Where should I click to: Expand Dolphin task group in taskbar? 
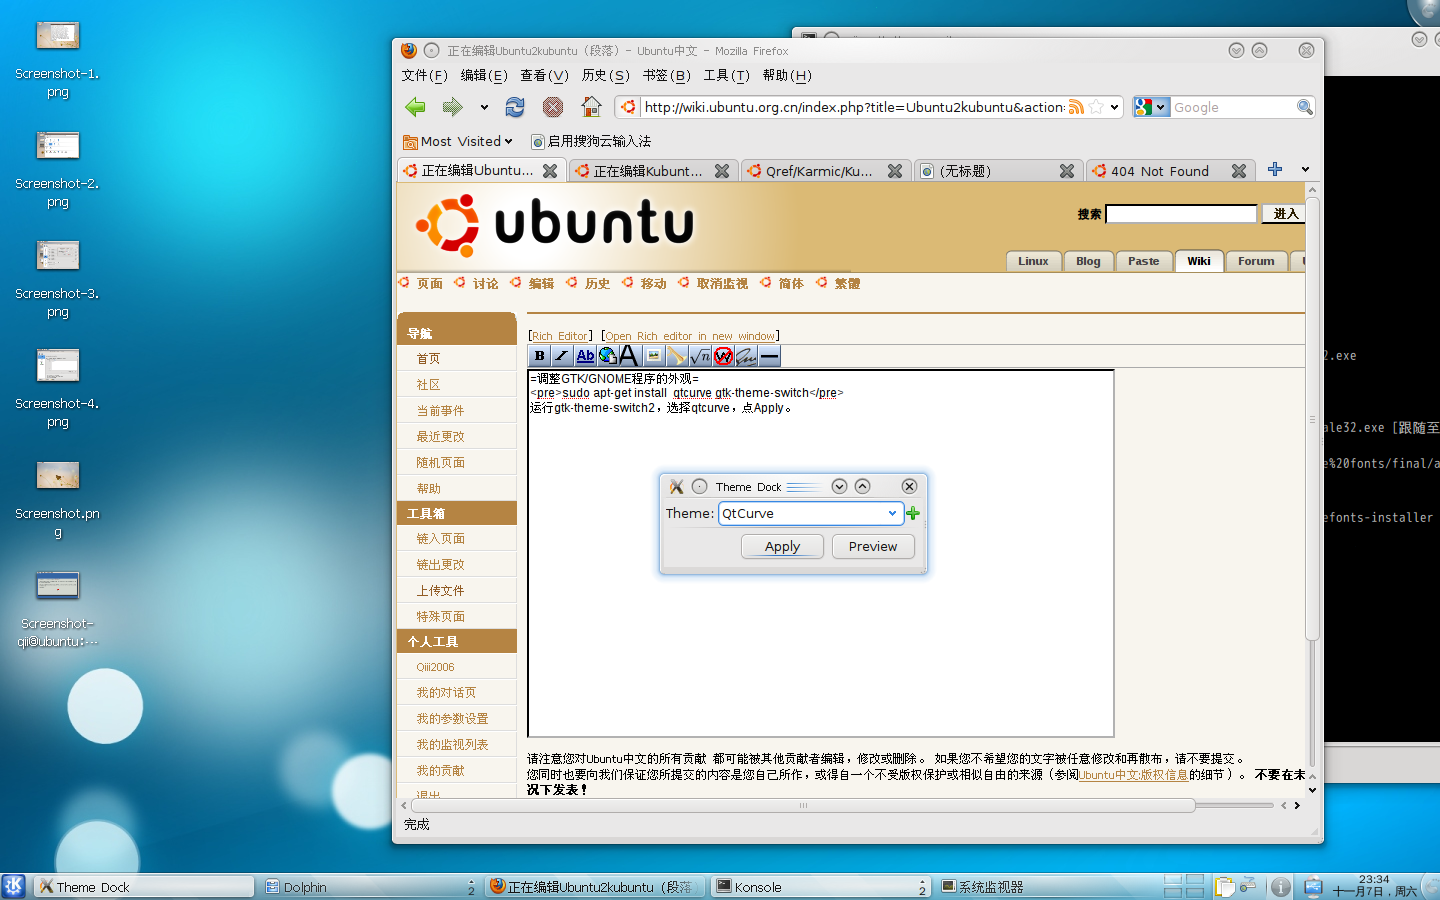tap(471, 887)
